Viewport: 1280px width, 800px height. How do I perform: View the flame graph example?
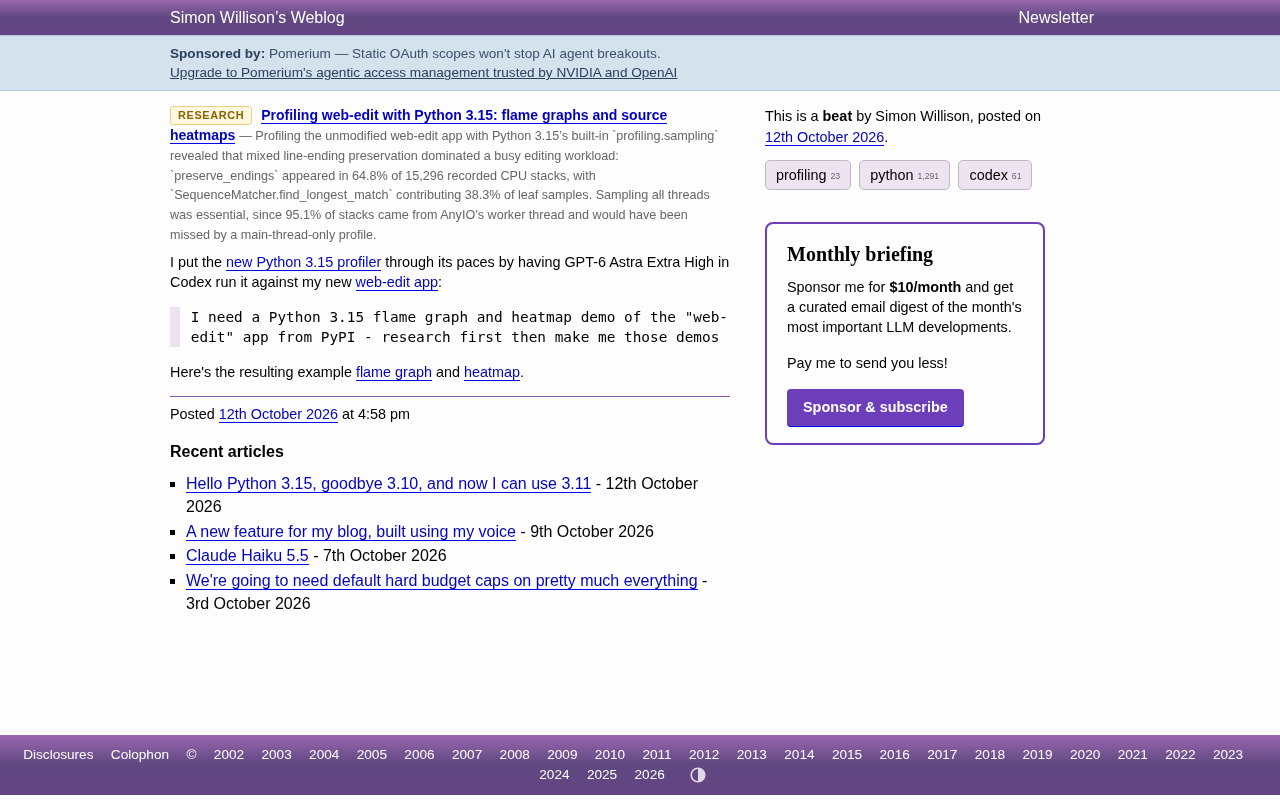(x=394, y=372)
